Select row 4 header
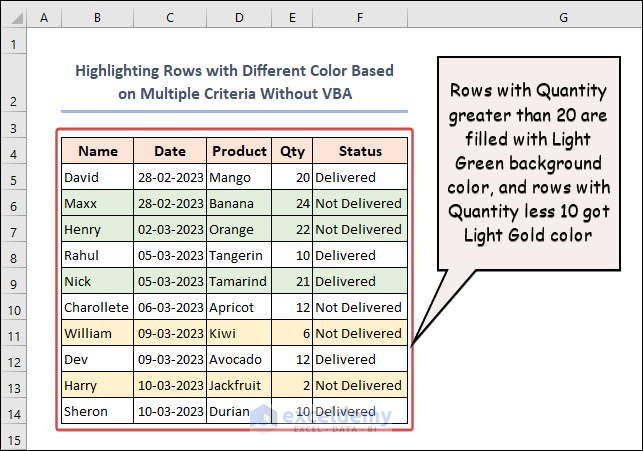Screen dimensions: 643x451 (x=14, y=150)
